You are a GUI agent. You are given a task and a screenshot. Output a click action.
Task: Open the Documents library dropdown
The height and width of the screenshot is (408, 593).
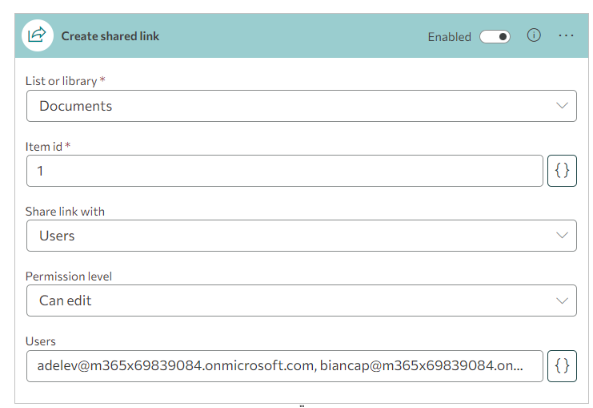tap(301, 106)
